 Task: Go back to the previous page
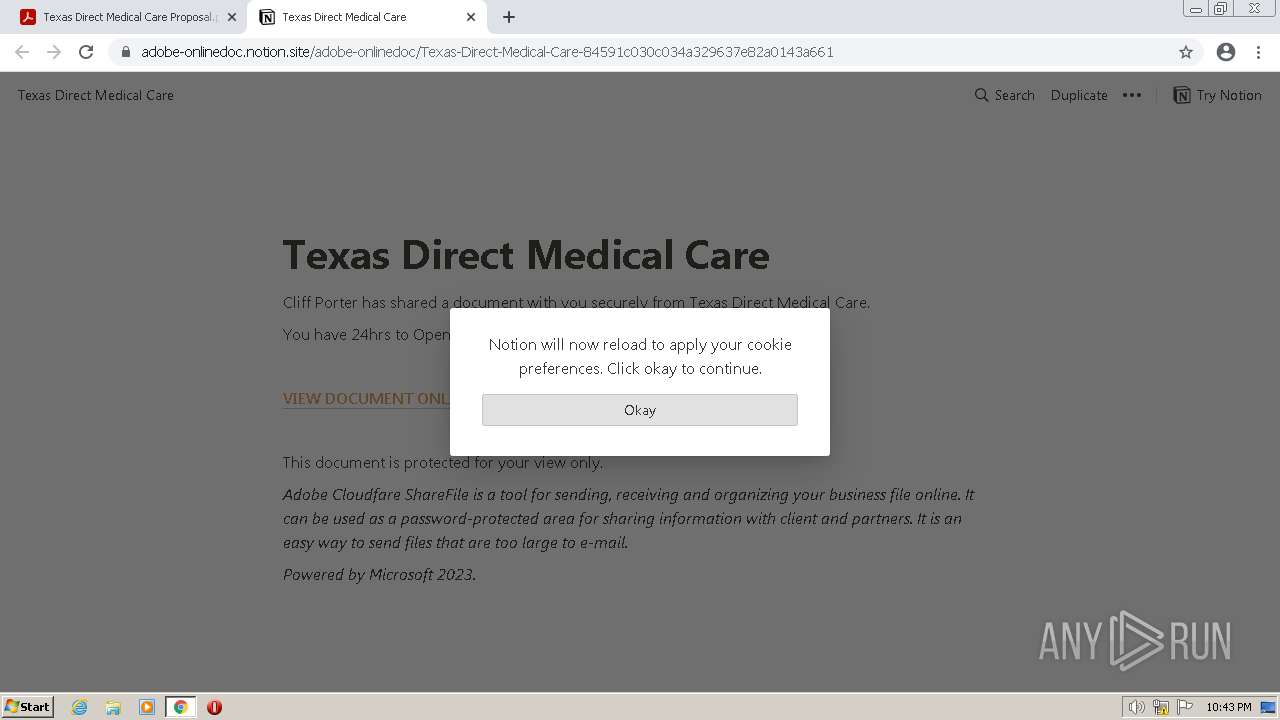pyautogui.click(x=22, y=52)
